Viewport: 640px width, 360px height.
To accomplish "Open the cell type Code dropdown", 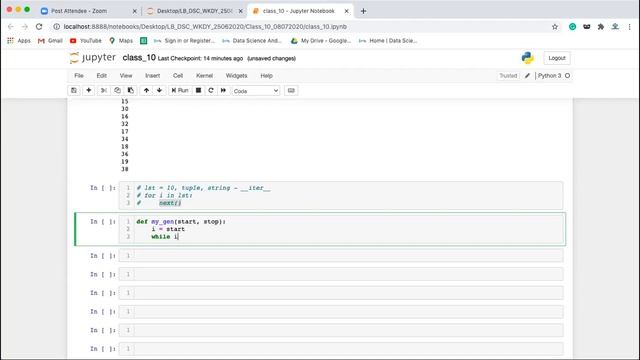I will click(x=256, y=91).
